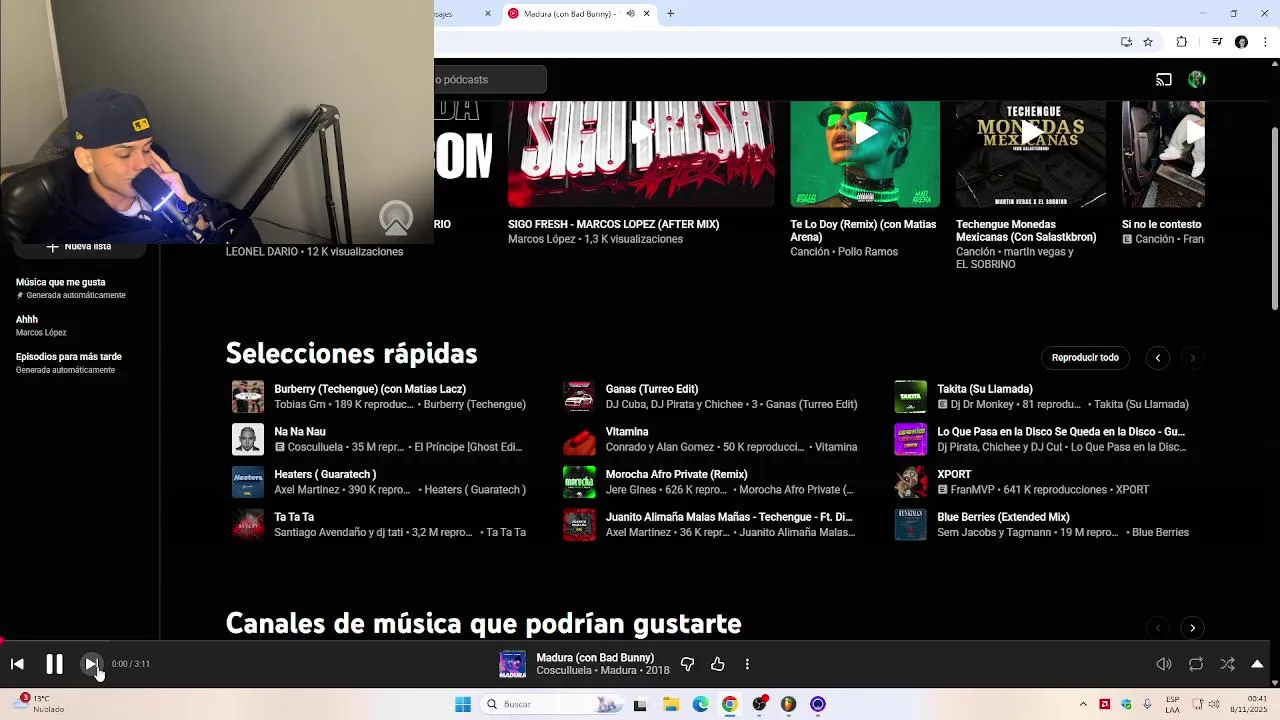
Task: Click the search box ending in pódcasts
Action: tap(490, 79)
